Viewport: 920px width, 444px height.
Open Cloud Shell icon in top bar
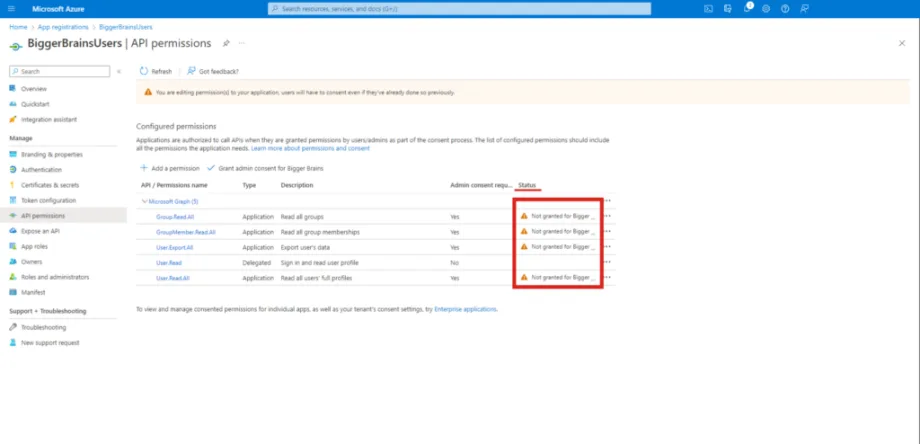[708, 9]
